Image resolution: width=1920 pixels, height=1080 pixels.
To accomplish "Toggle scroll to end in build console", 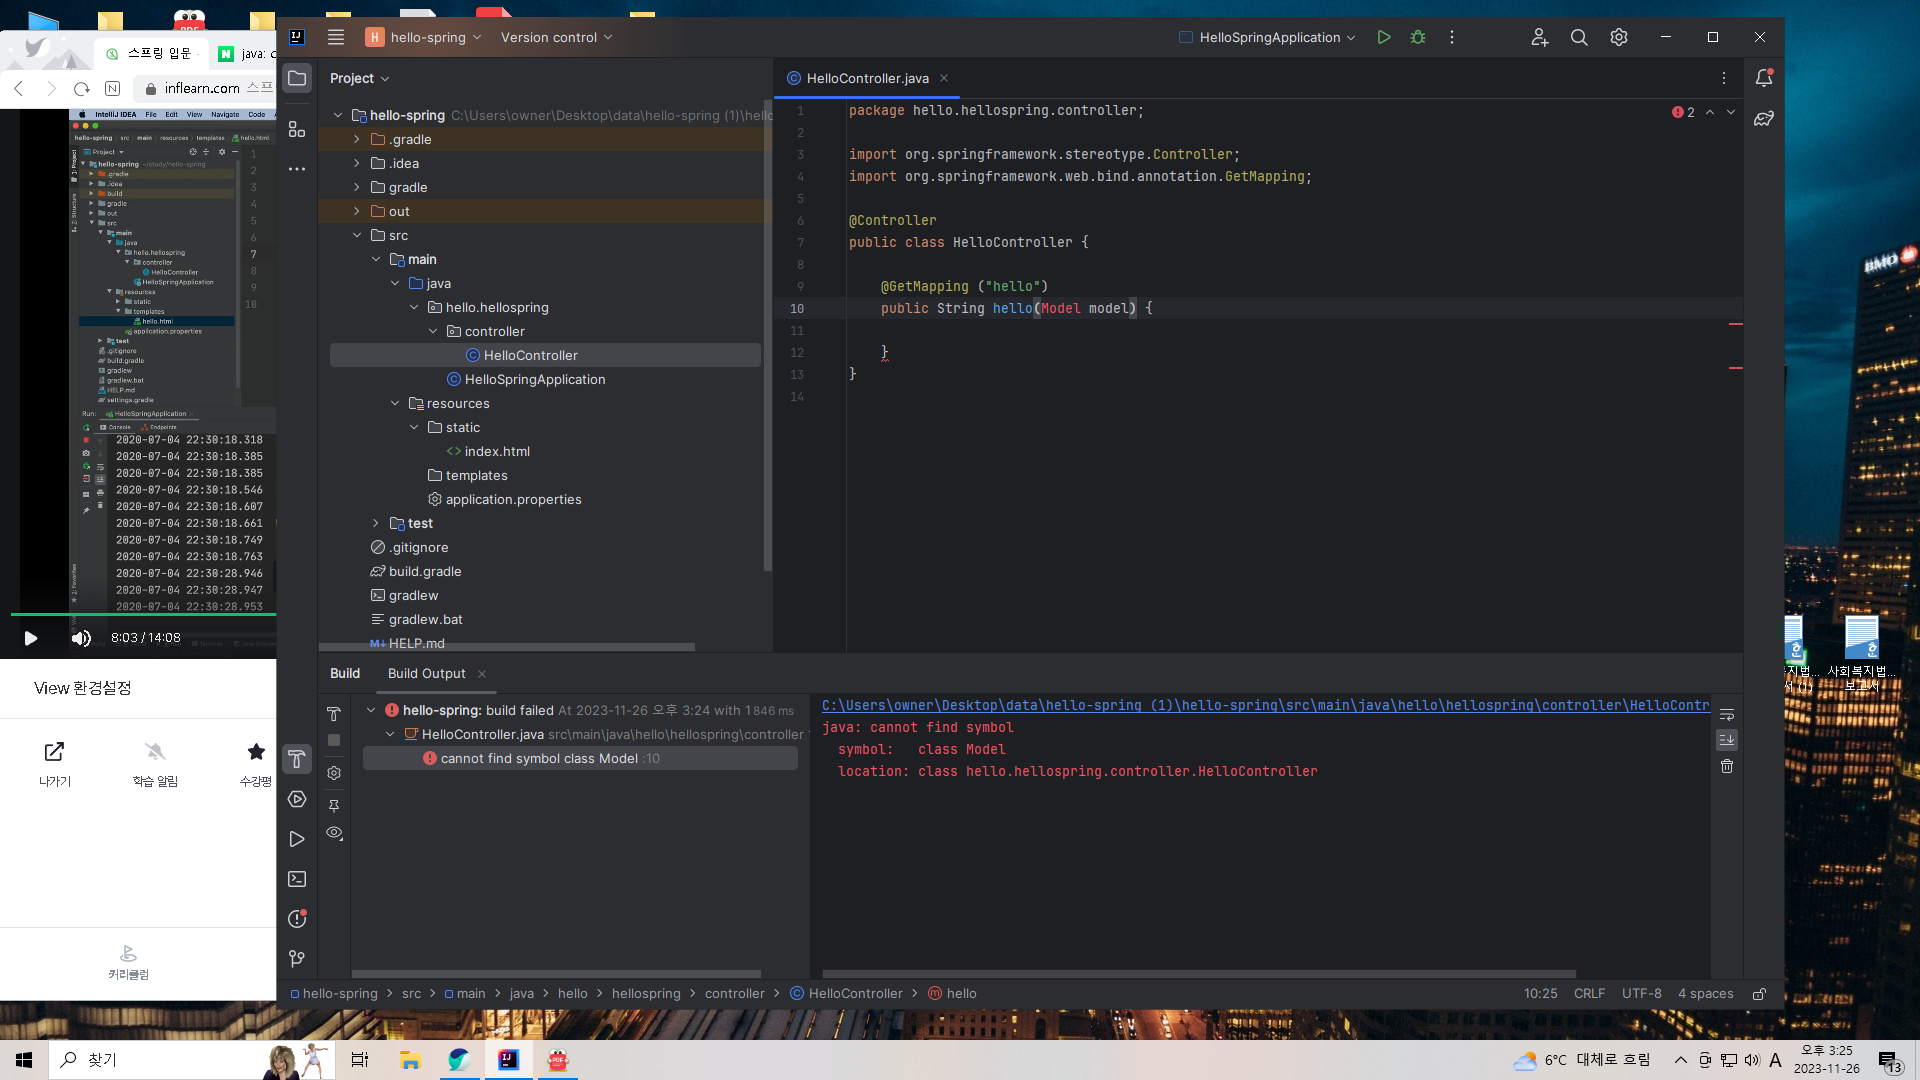I will point(1727,740).
